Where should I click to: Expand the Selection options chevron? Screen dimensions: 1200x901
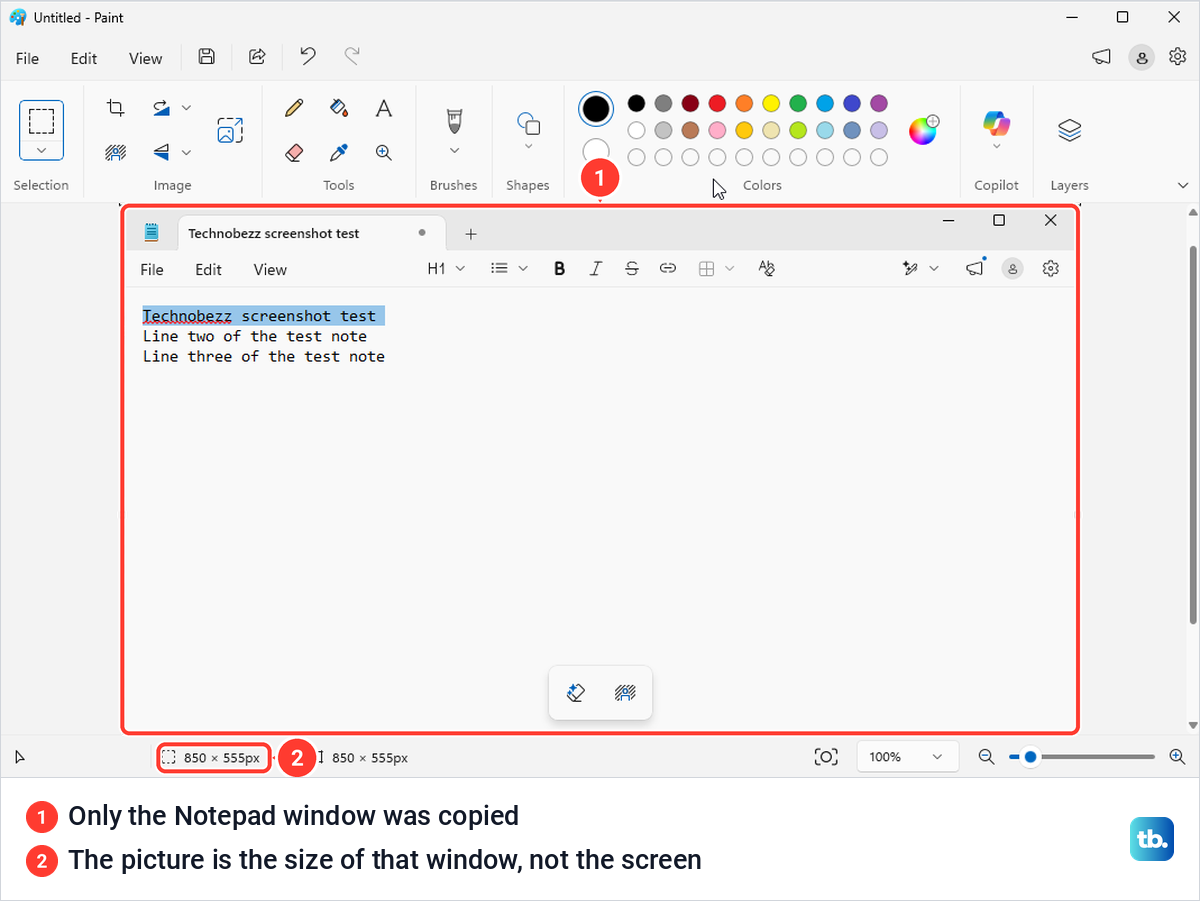point(41,150)
